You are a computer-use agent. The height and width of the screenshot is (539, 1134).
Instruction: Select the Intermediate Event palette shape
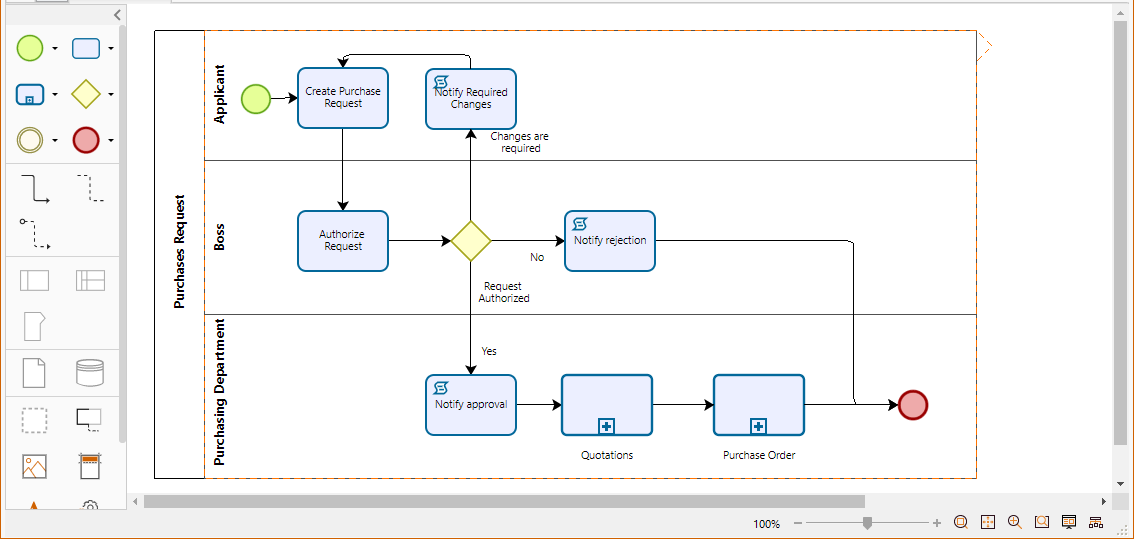pyautogui.click(x=30, y=140)
